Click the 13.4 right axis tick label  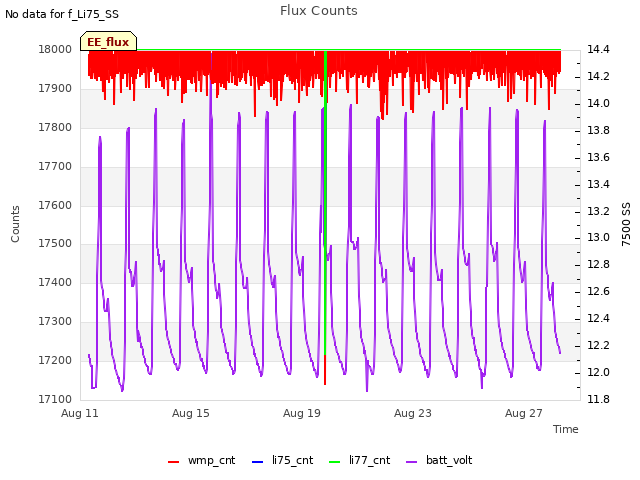click(x=598, y=184)
